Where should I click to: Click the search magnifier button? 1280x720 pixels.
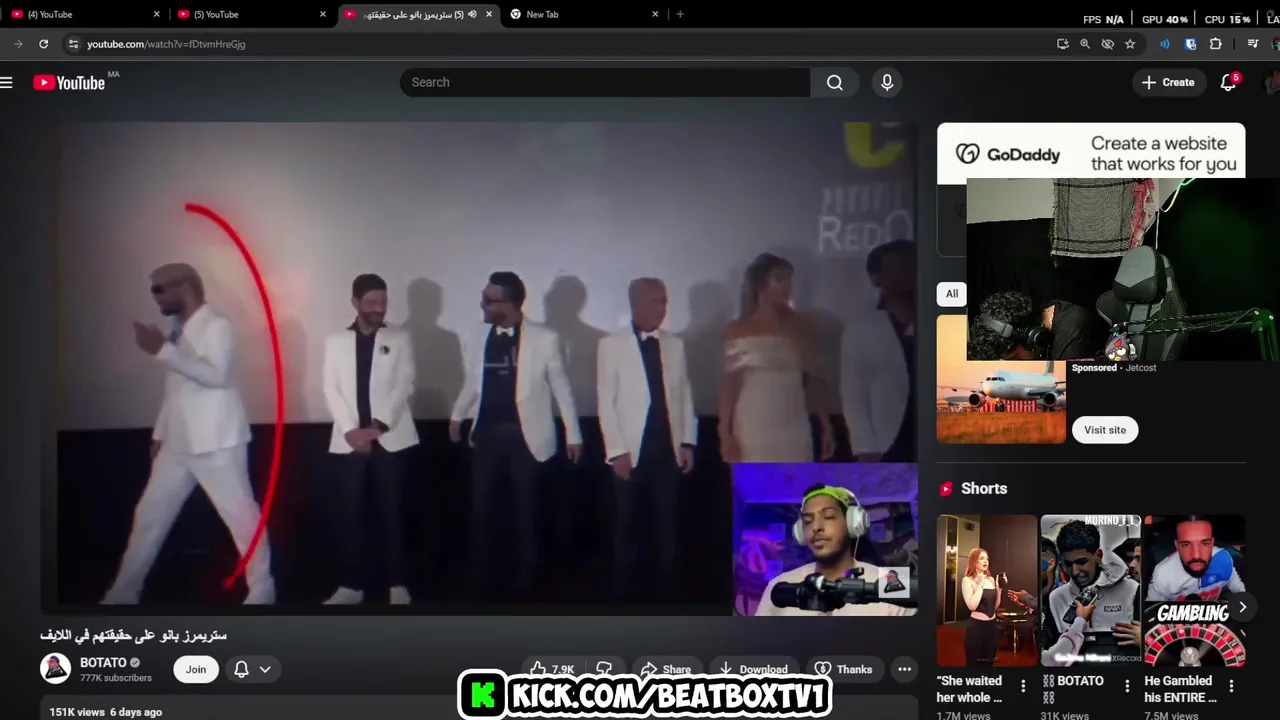pyautogui.click(x=835, y=82)
